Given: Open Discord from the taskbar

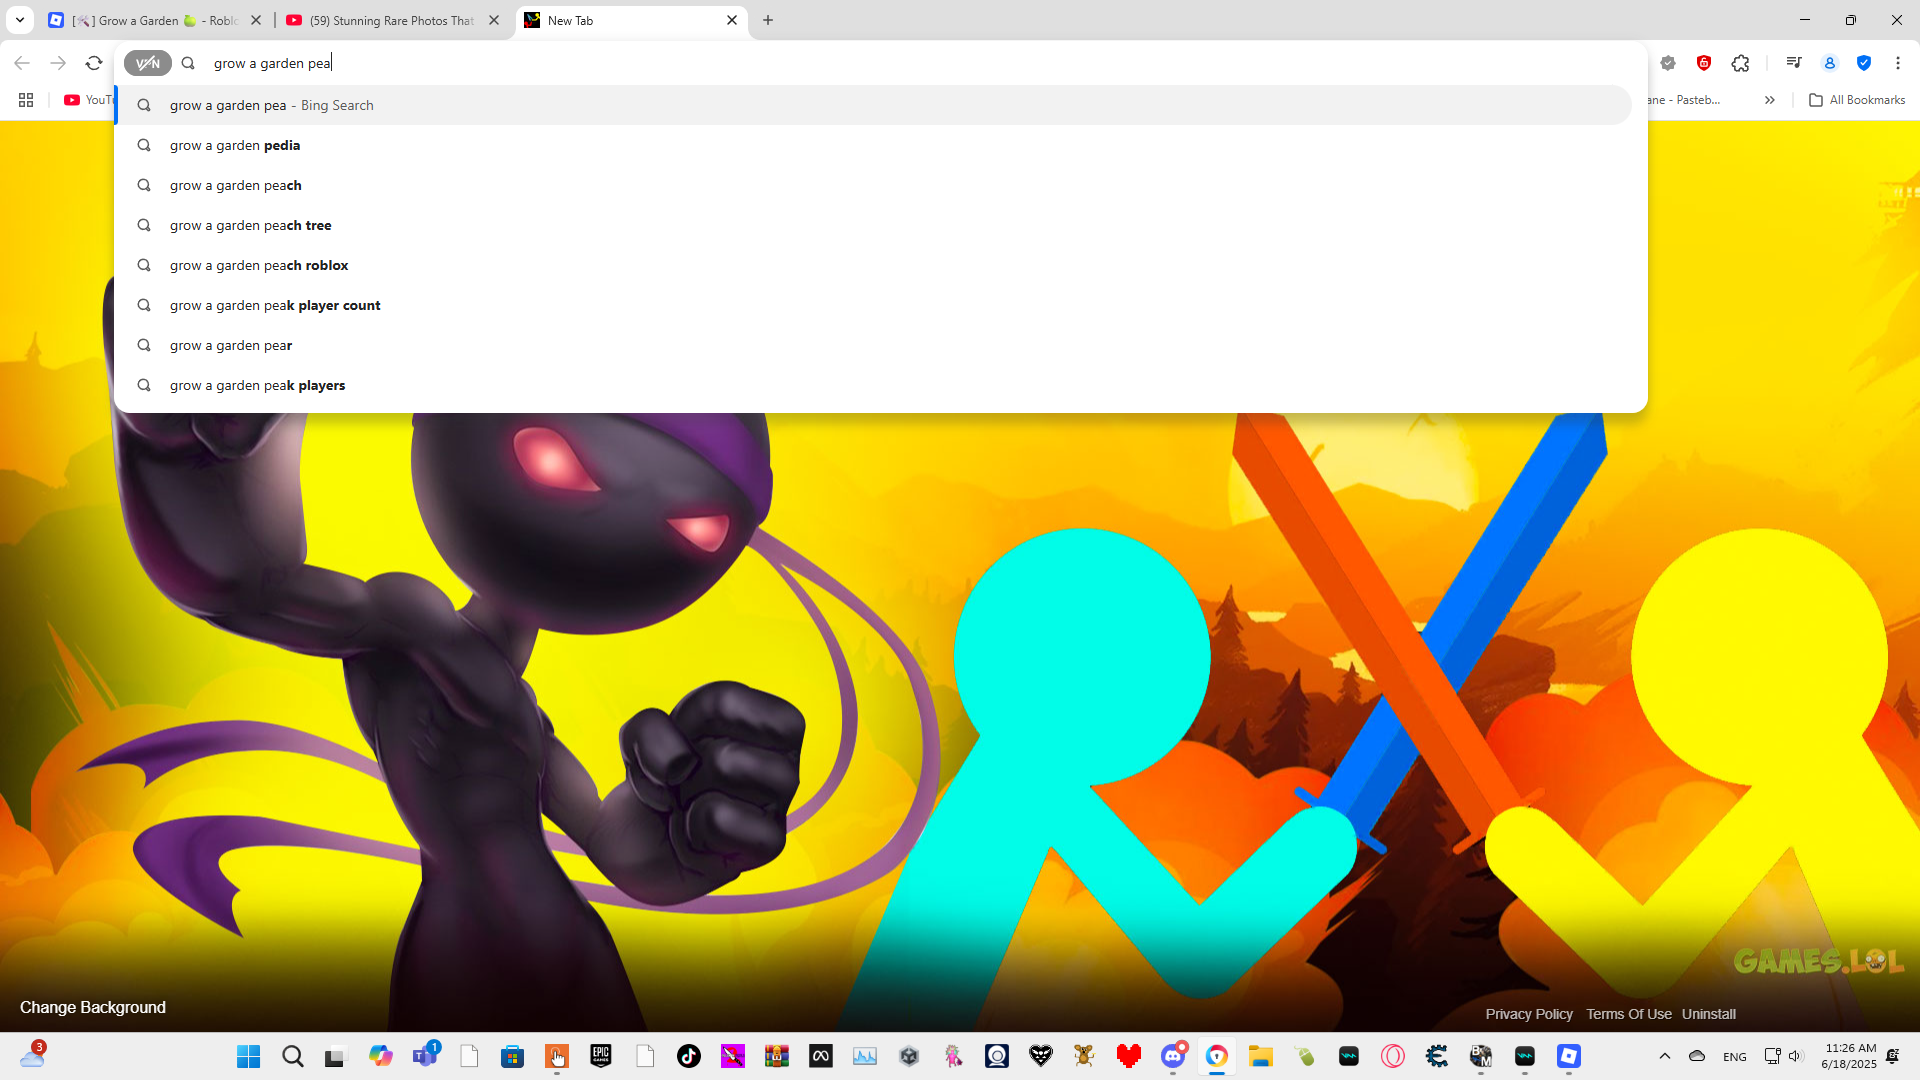Looking at the screenshot, I should coord(1173,1056).
